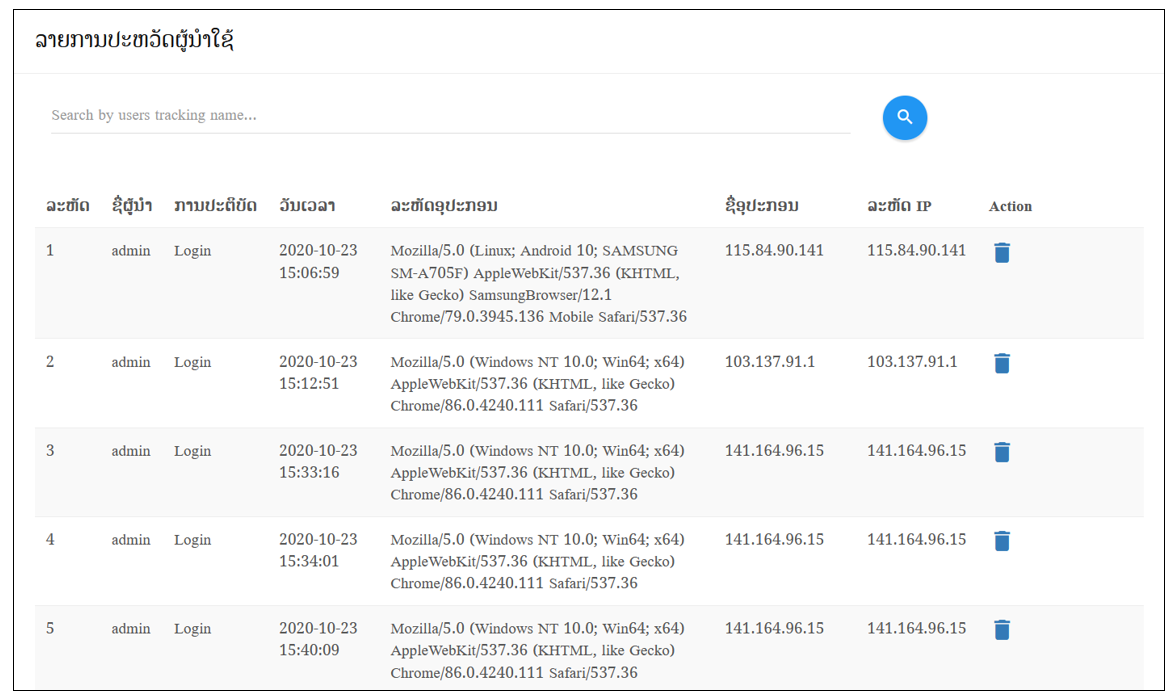
Task: Click IP address 141.164.96.15 in row 4
Action: pos(916,539)
